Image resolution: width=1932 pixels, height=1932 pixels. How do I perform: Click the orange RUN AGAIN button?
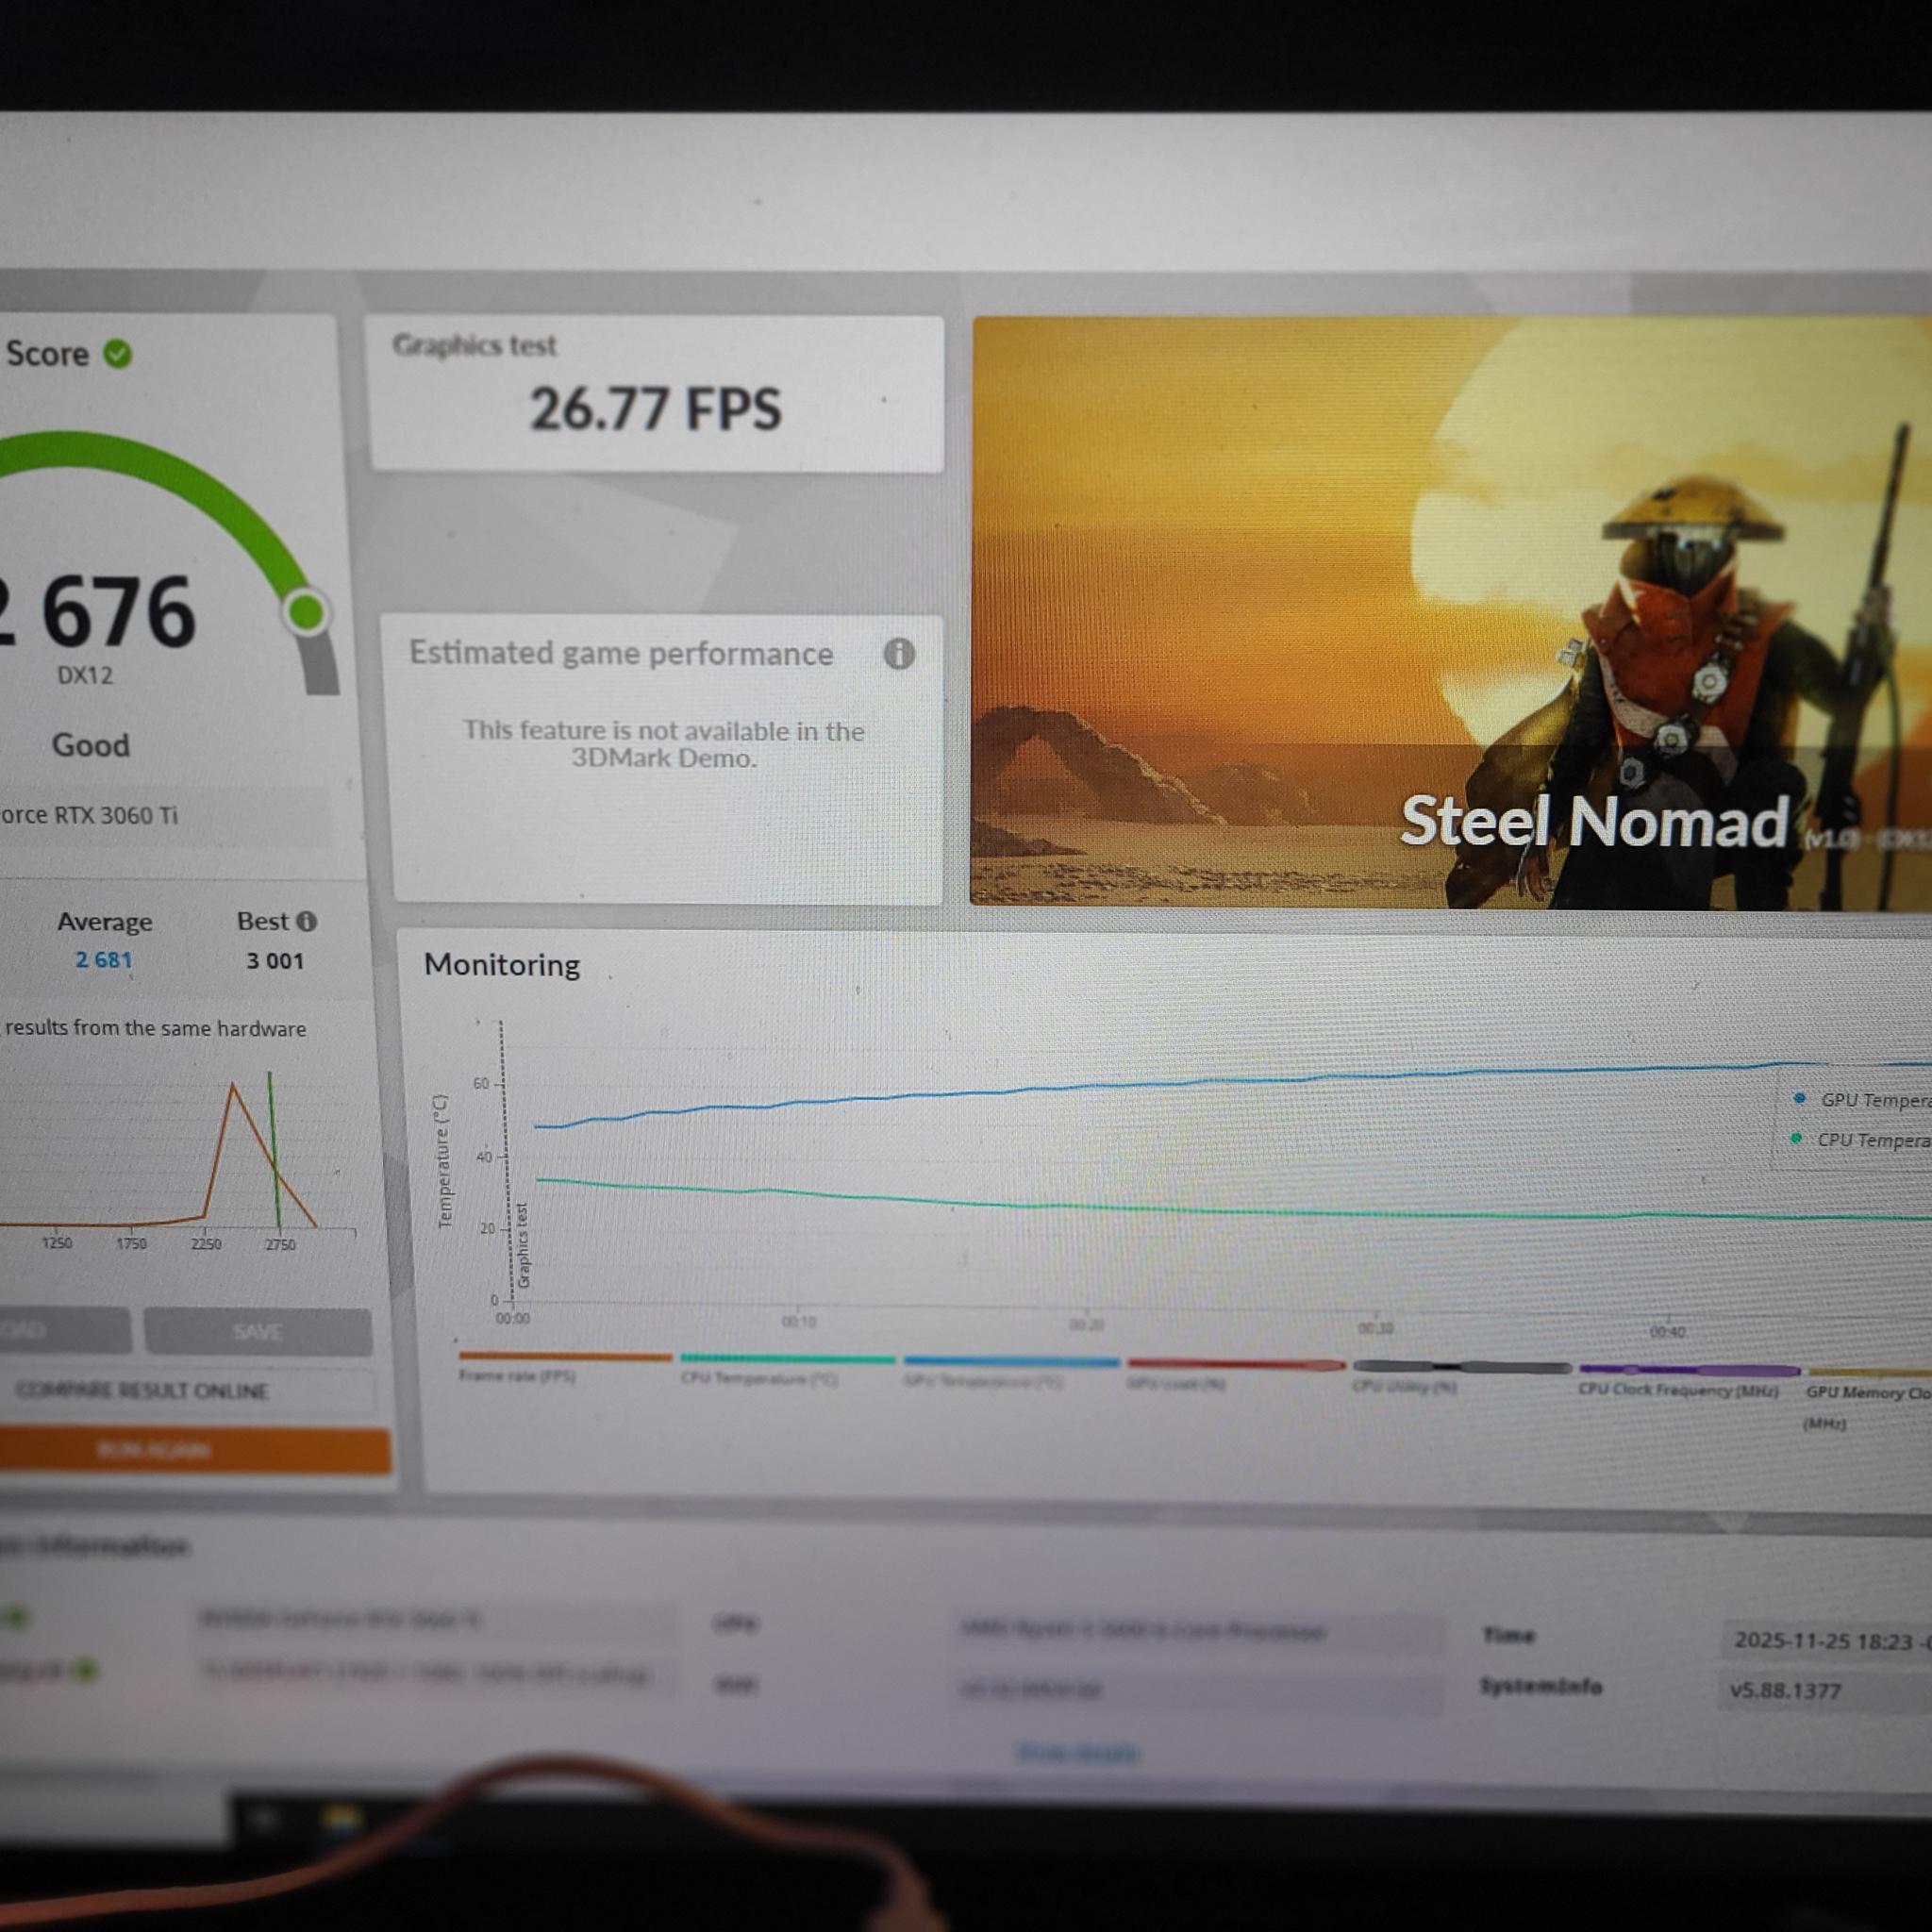coord(194,1450)
